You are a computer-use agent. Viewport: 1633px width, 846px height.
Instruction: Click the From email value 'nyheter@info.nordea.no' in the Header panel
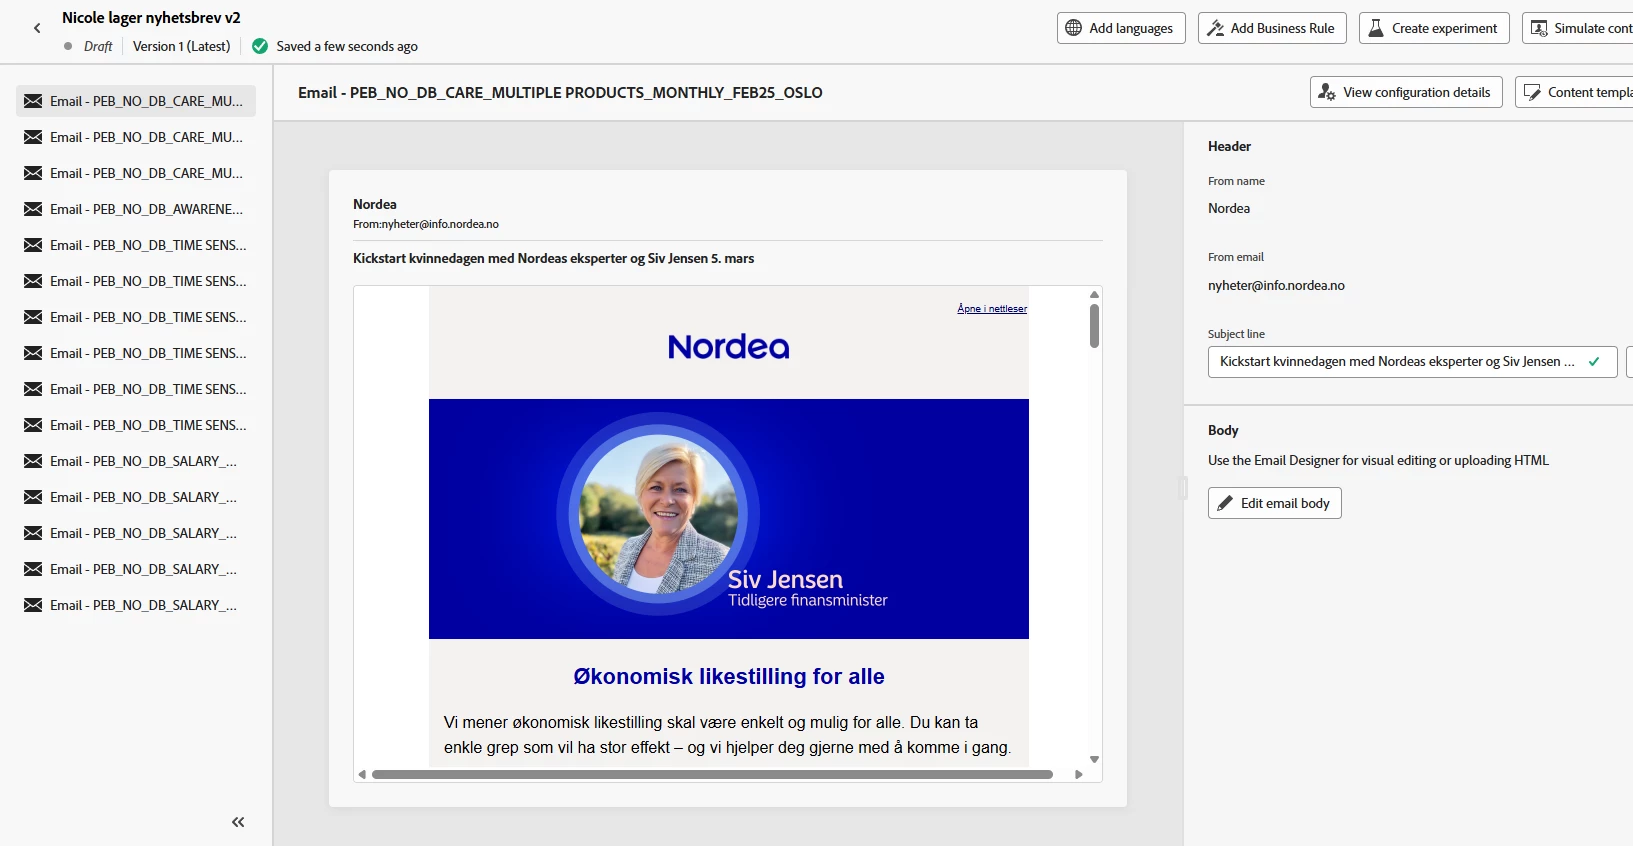point(1276,285)
